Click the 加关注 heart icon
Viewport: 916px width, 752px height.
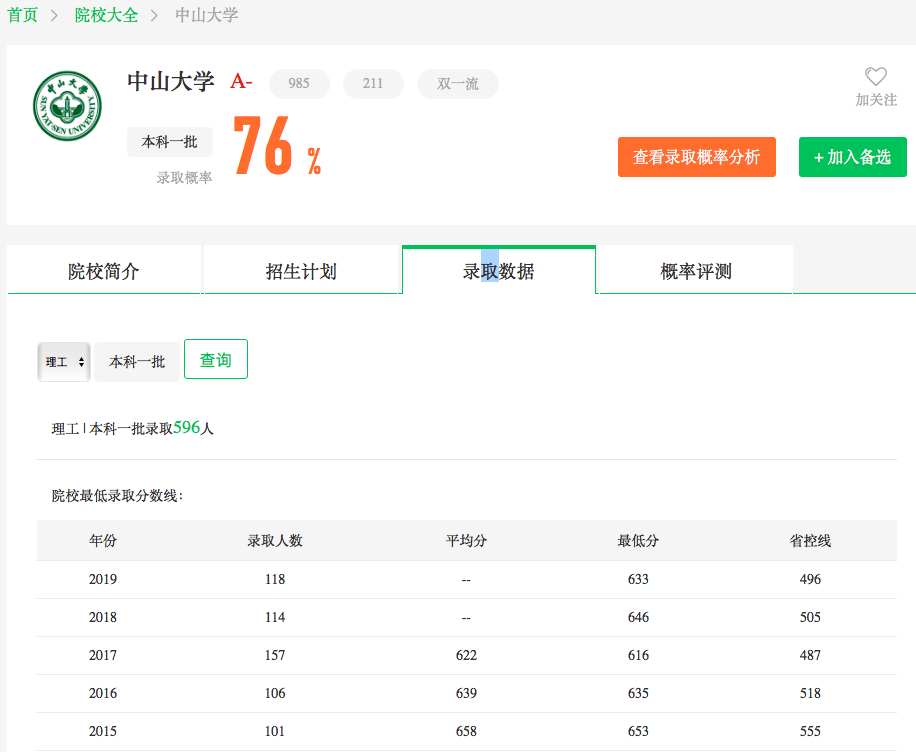click(875, 77)
